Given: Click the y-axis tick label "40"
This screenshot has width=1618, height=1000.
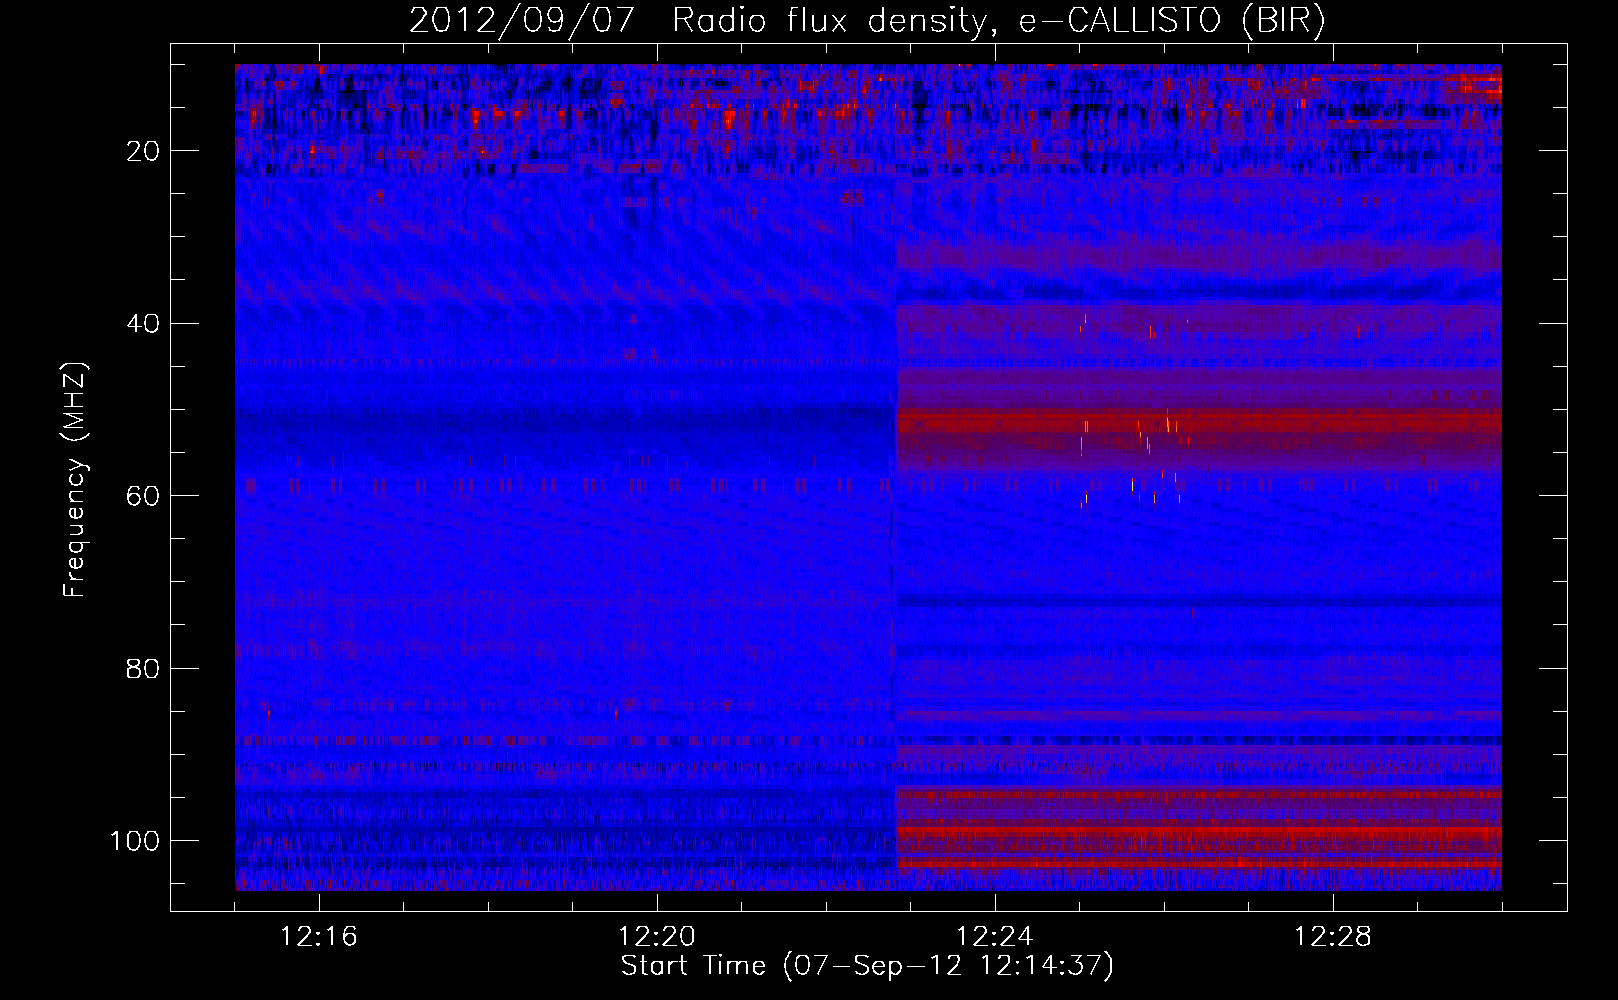Looking at the screenshot, I should (x=144, y=324).
